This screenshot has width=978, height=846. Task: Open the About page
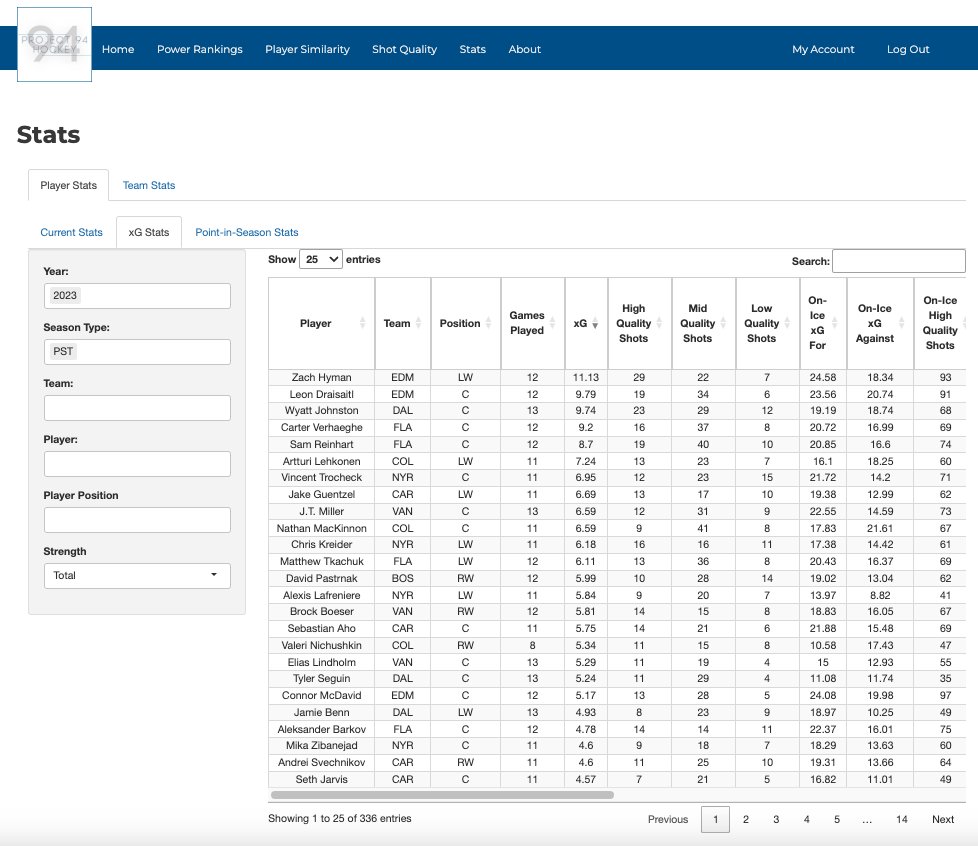click(525, 49)
